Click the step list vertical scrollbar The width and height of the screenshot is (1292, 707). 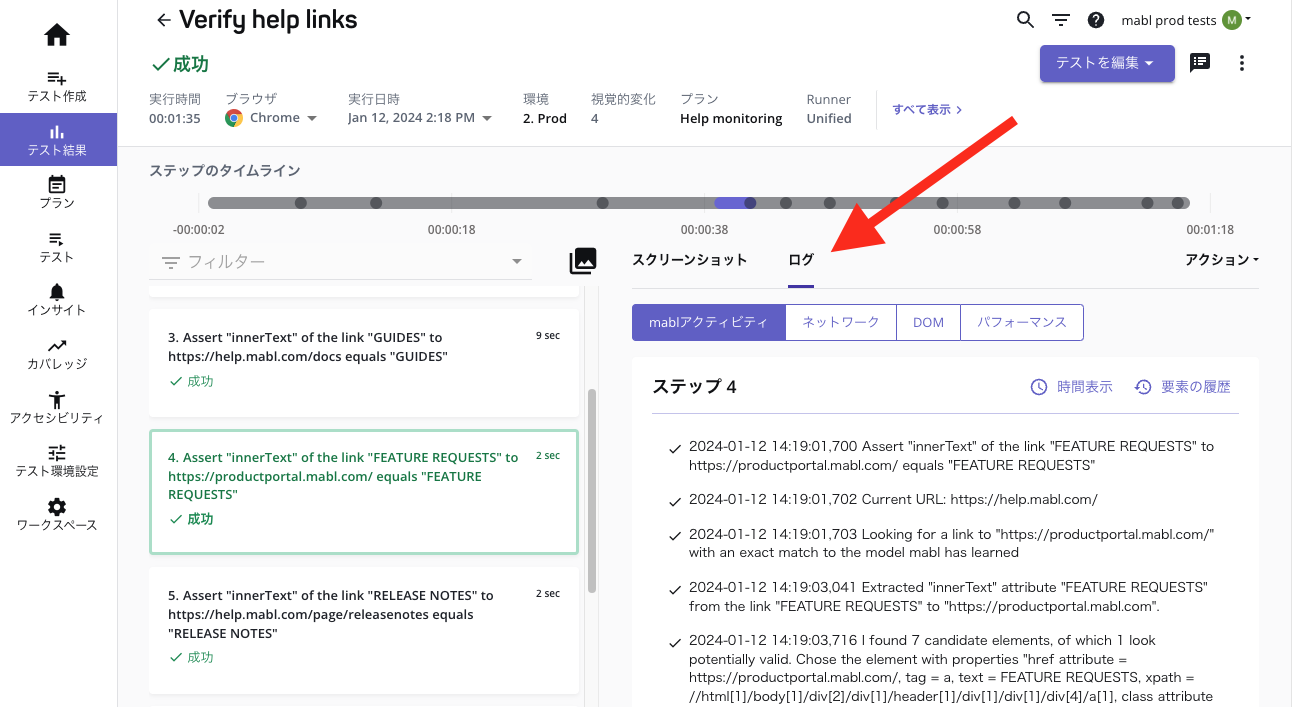[591, 490]
